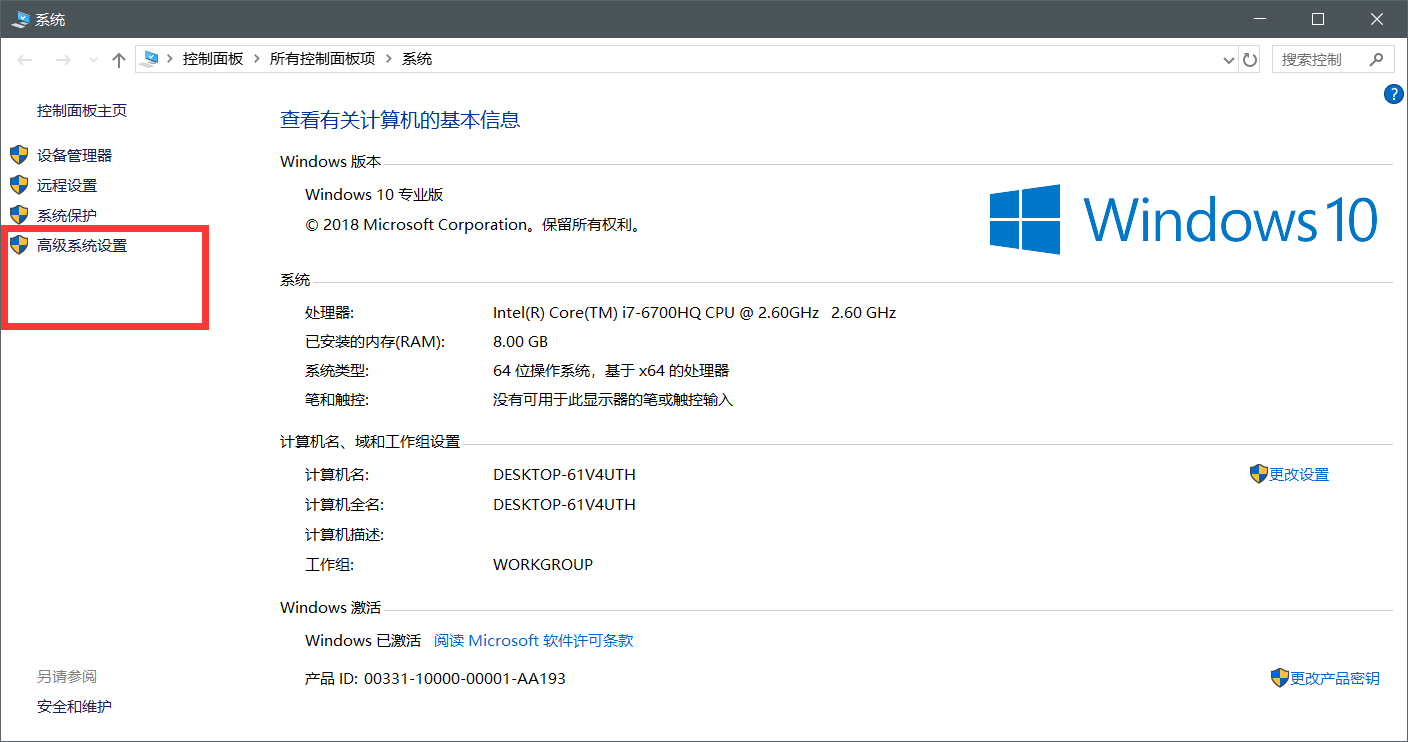This screenshot has width=1408, height=742.
Task: Click the 计算机全名 value DESKTOP-61V4UTH
Action: (x=564, y=504)
